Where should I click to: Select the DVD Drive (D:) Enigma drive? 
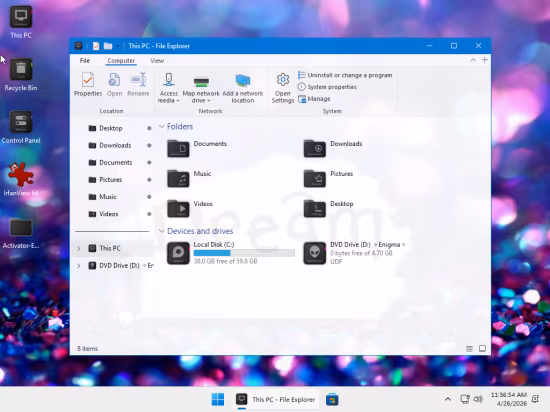coord(354,253)
